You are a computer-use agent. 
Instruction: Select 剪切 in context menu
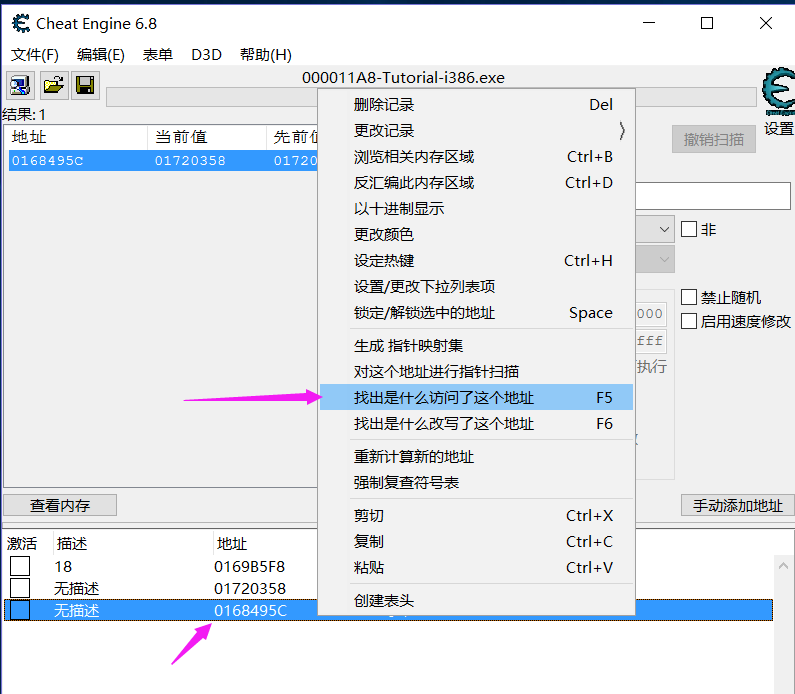pos(477,516)
